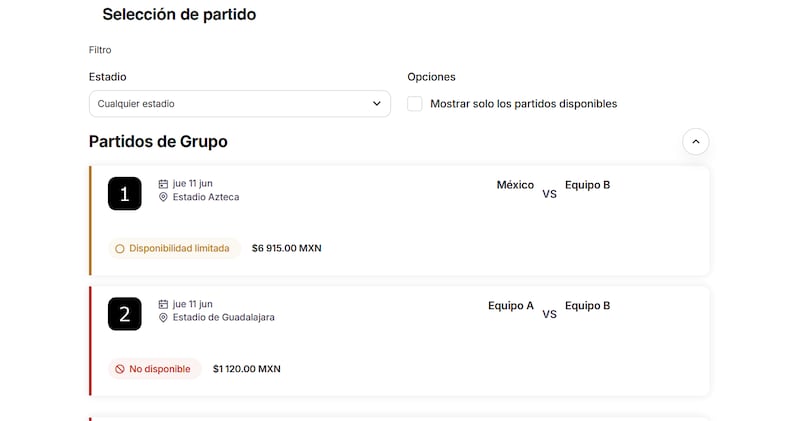Click the $1 120.00 MXN price
Viewport: 800px width, 421px height.
click(247, 369)
